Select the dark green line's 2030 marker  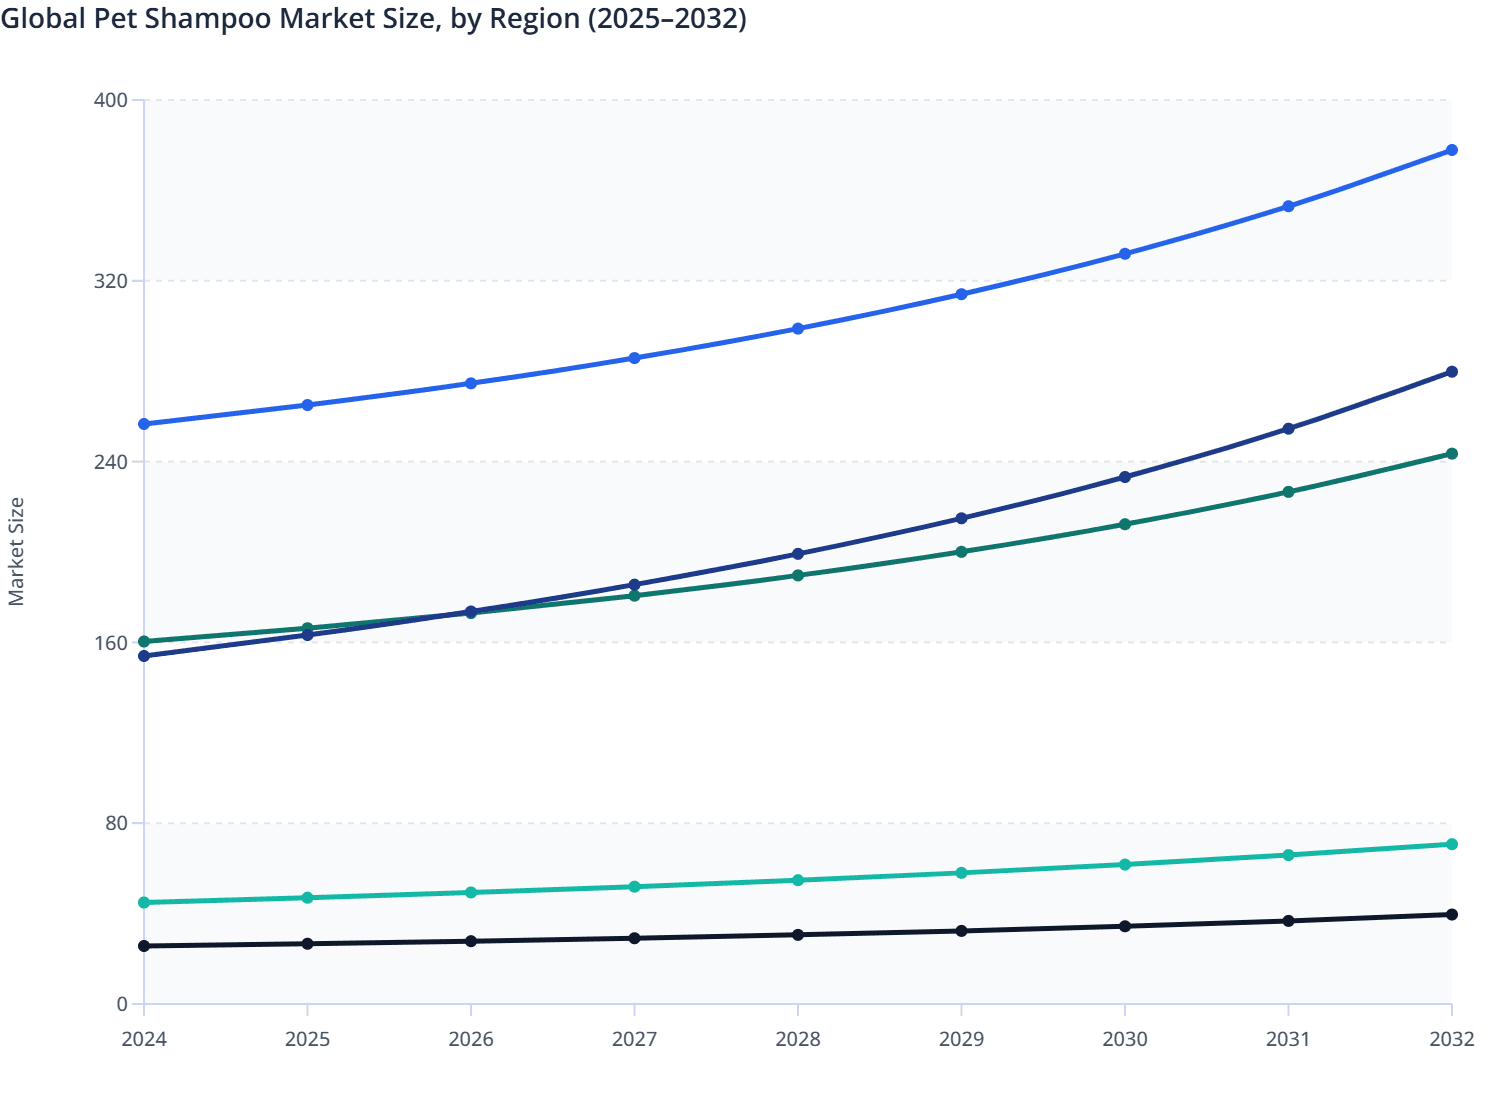(x=1125, y=524)
